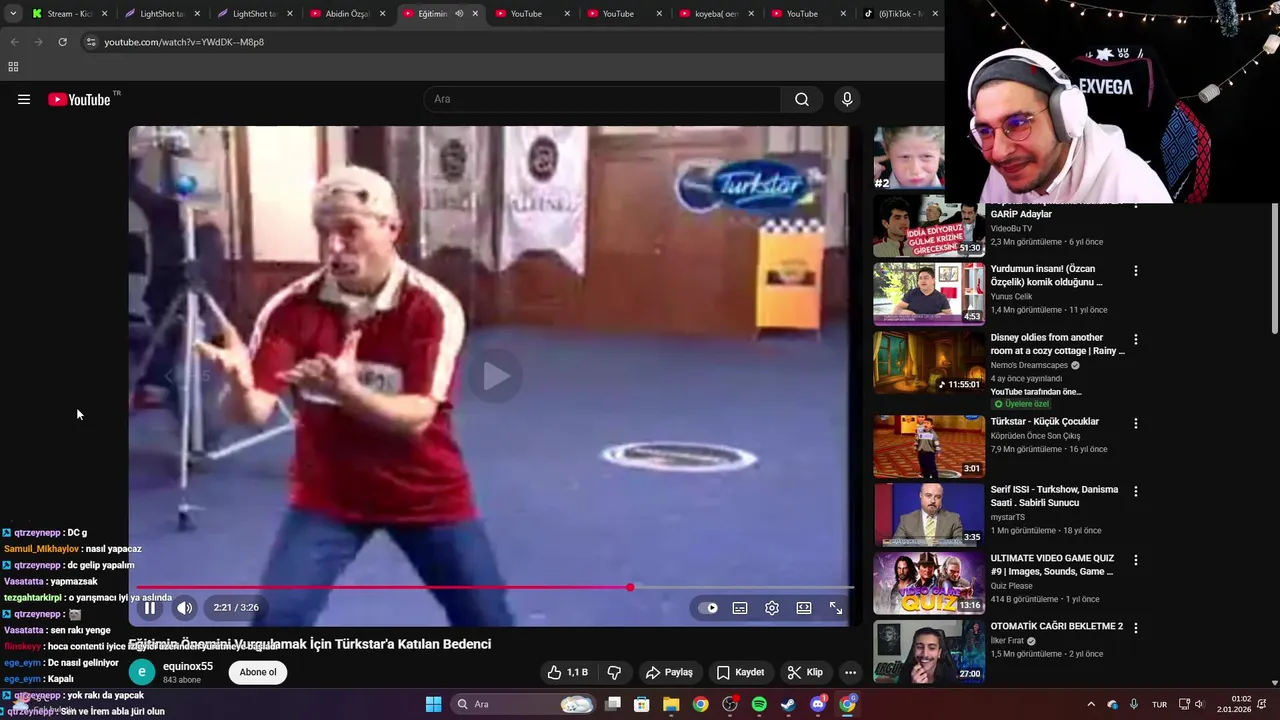Open Microsoft Store from taskbar
1280x720 pixels.
click(x=642, y=704)
